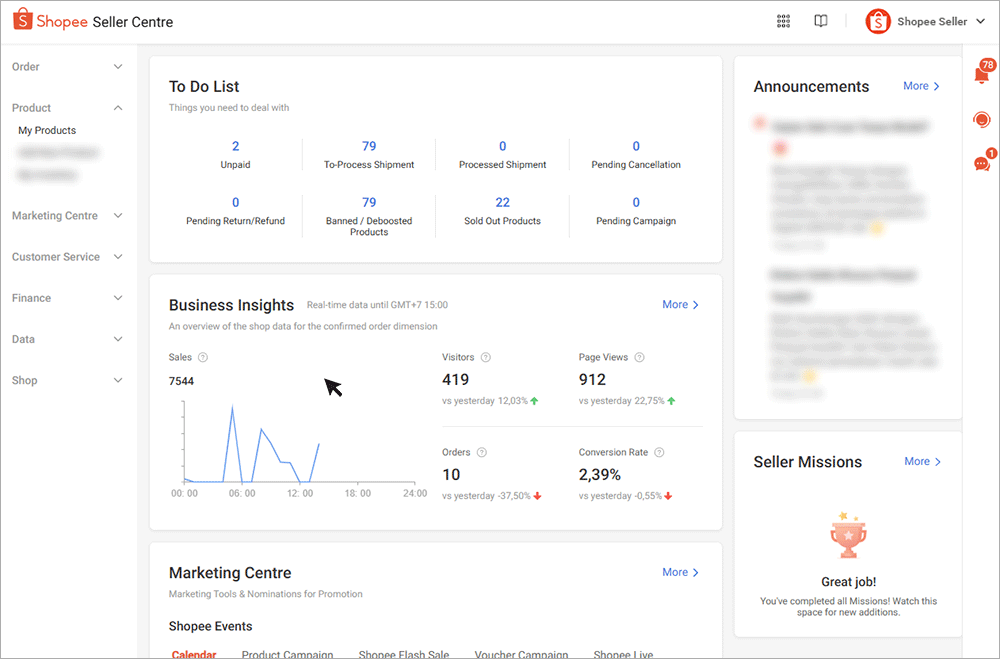Click the help icon next to Sales
The image size is (1000, 659).
click(x=203, y=357)
